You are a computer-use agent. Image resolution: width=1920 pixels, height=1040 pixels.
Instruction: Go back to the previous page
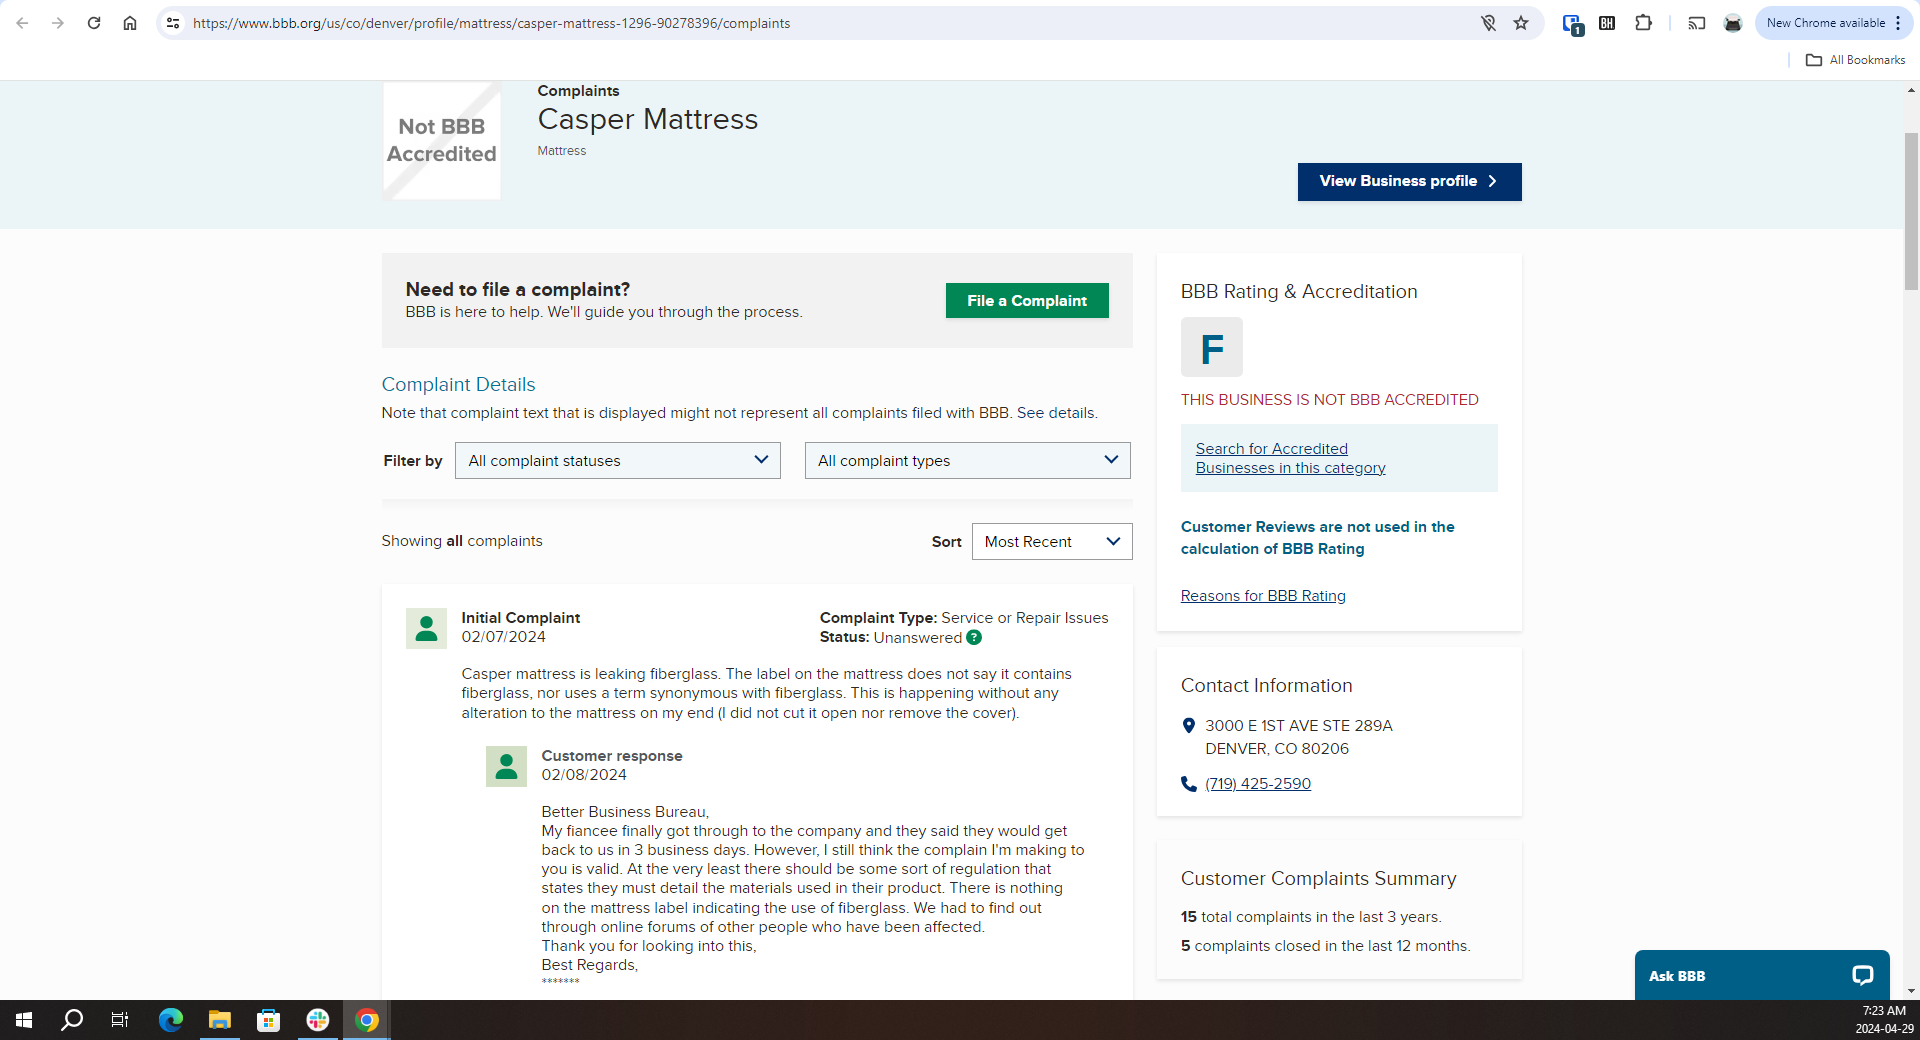click(x=22, y=23)
